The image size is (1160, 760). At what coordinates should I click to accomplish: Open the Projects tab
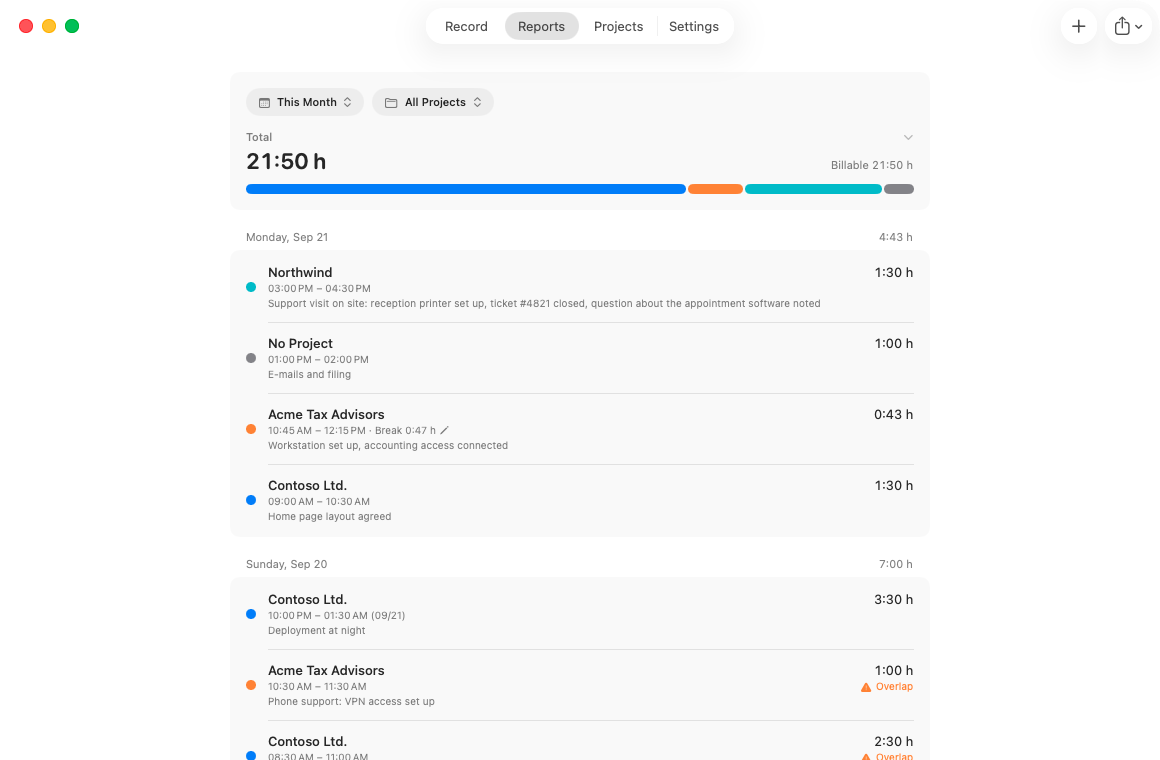point(618,27)
